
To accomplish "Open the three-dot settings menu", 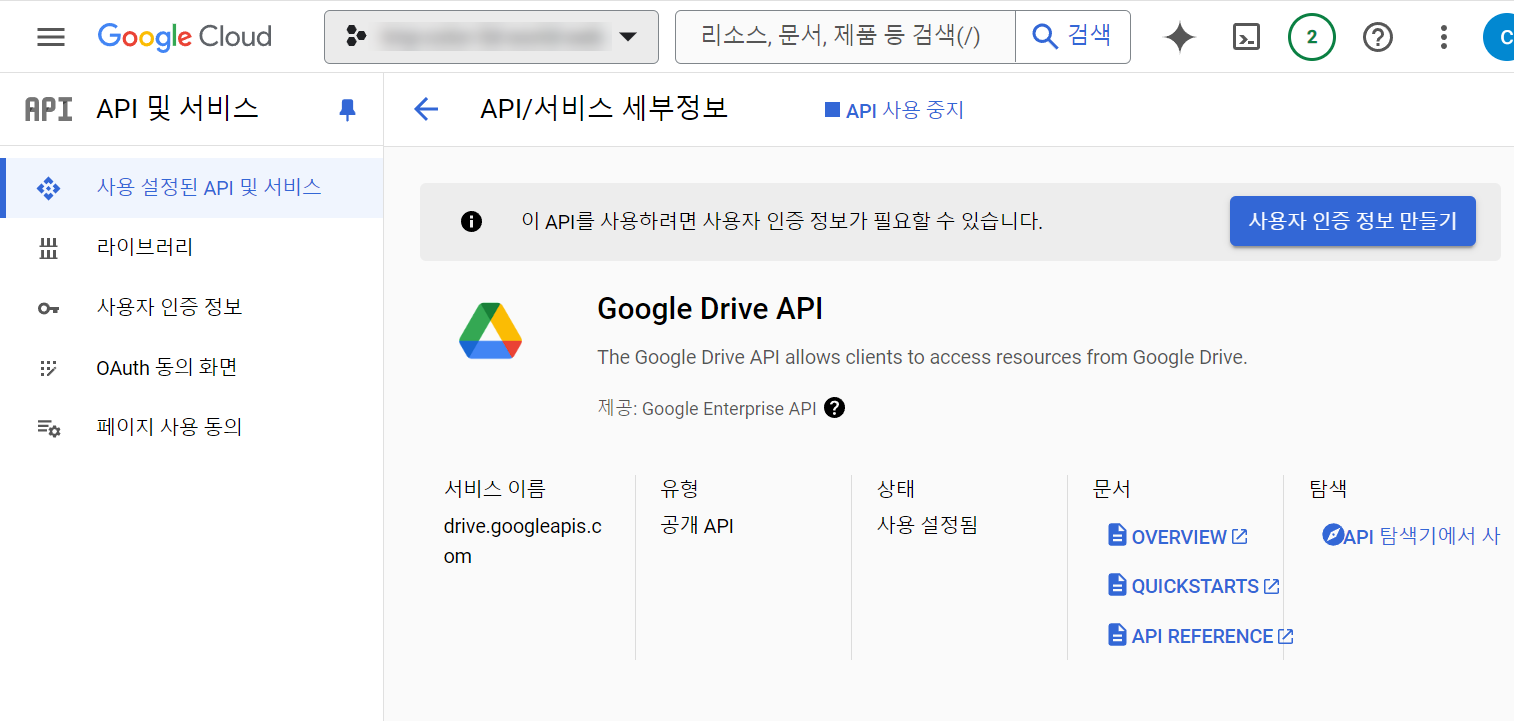I will (1443, 38).
